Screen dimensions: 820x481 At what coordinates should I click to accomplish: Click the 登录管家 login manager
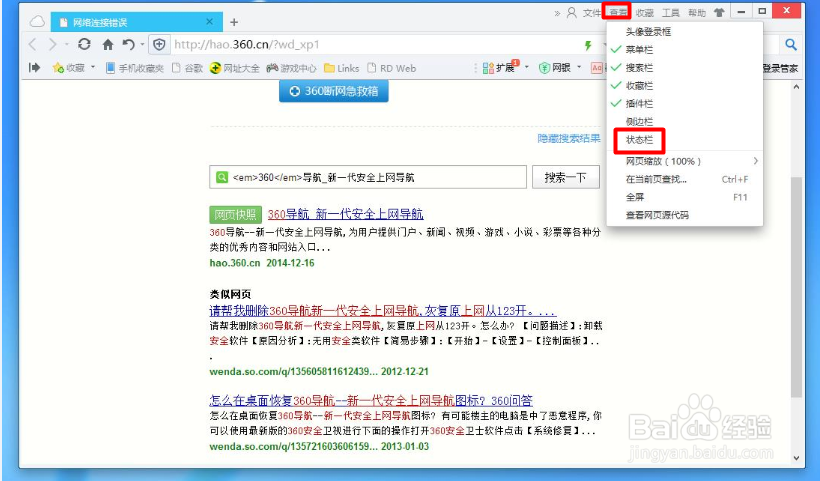coord(780,68)
